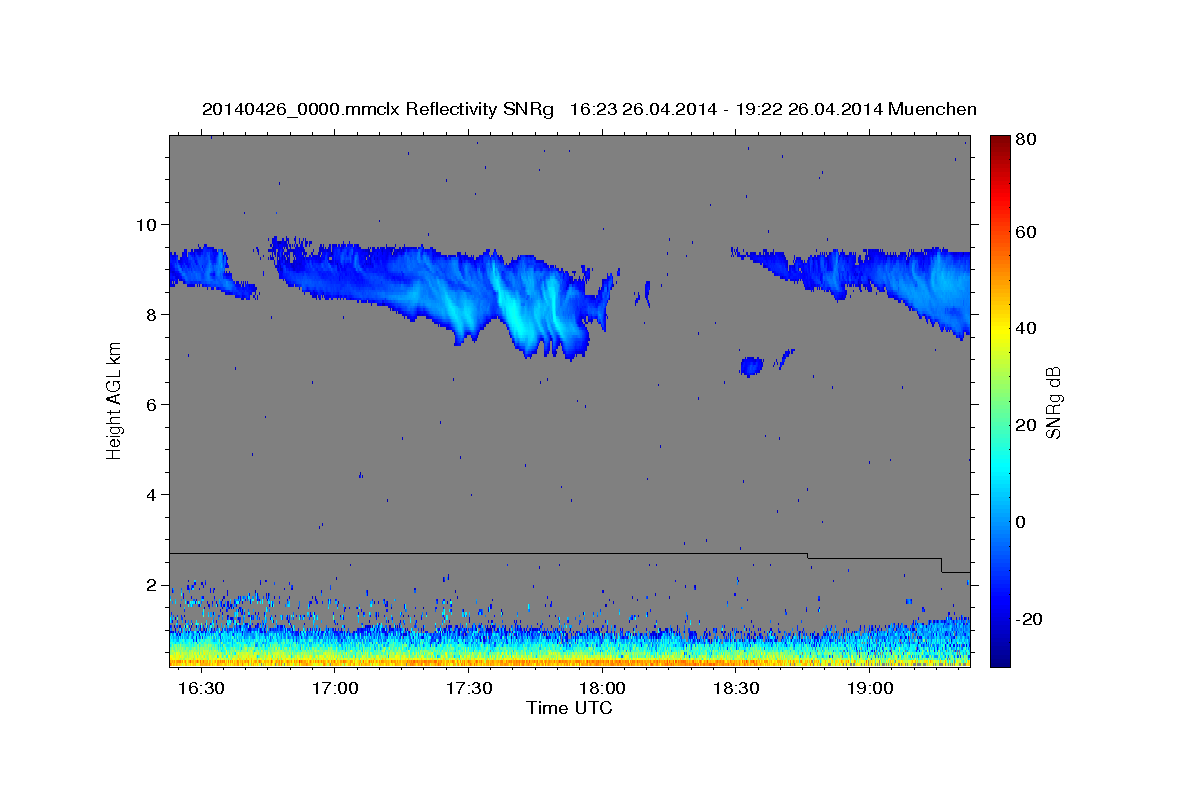Click the black step line drop near 19:16
The width and height of the screenshot is (1200, 800).
click(x=942, y=565)
